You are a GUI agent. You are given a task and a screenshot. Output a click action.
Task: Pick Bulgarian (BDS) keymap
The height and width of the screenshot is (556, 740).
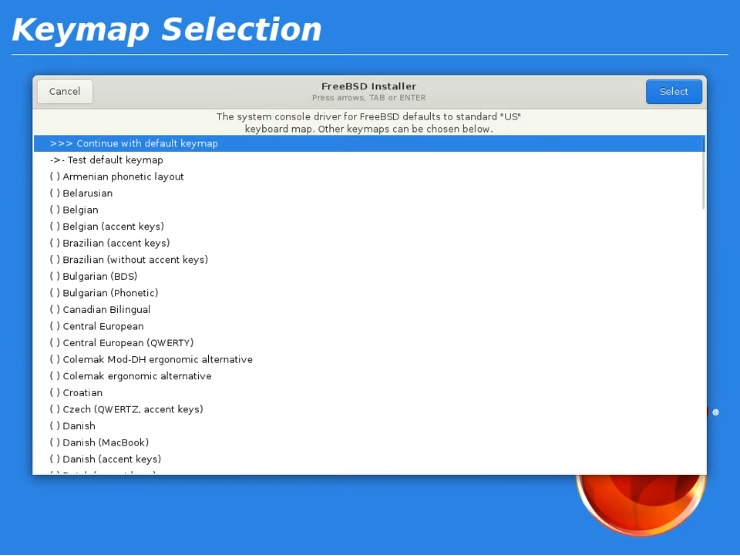pos(97,277)
